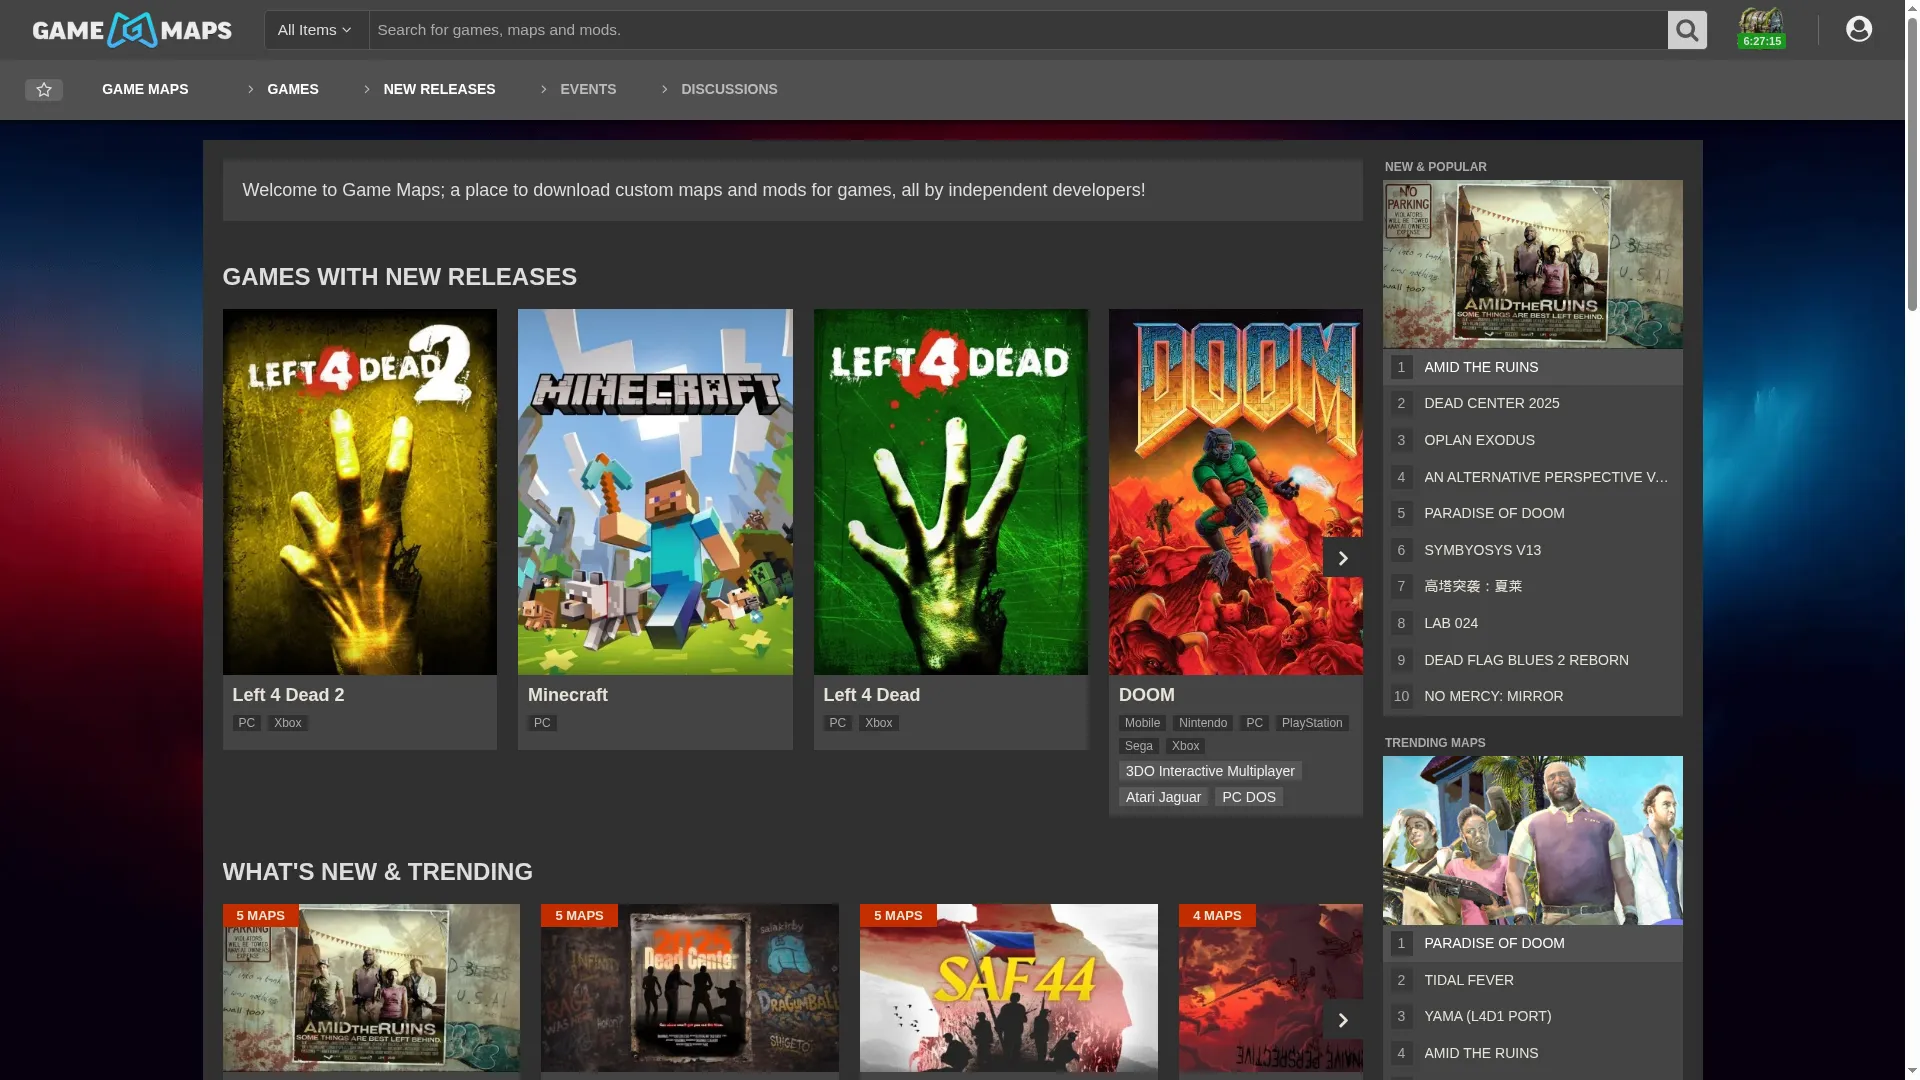This screenshot has width=1920, height=1080.
Task: Open the GAME MAPS menu item
Action: (145, 89)
